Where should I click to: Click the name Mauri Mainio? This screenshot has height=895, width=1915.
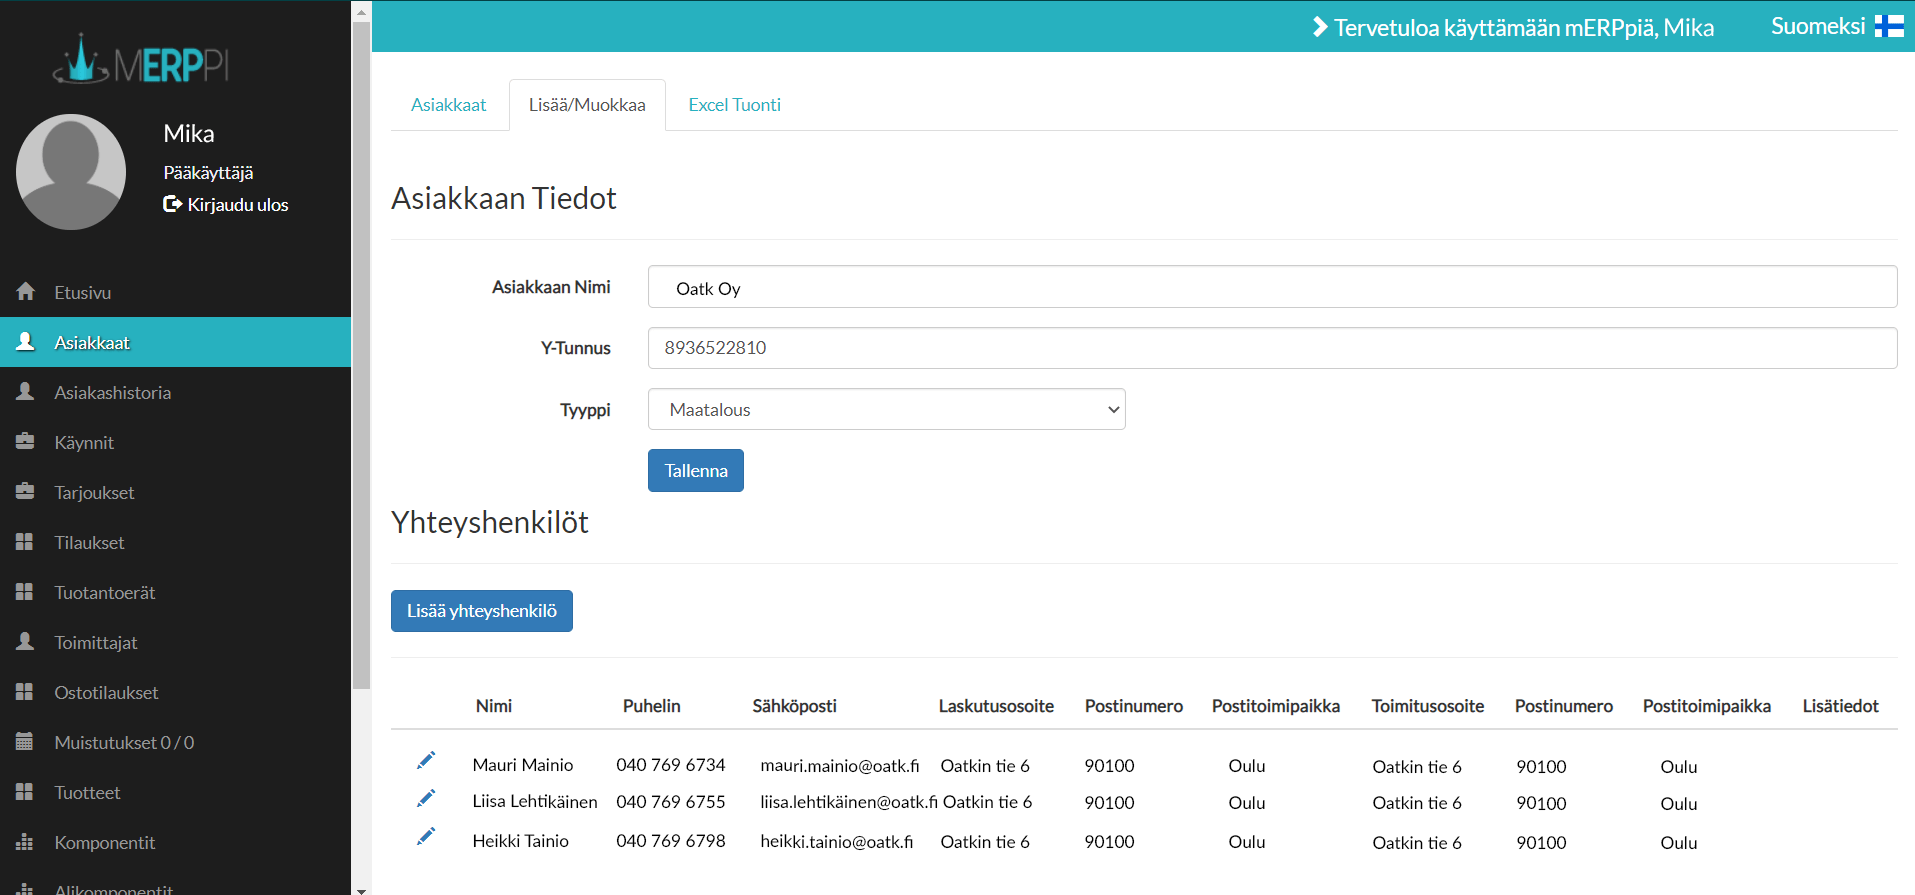pyautogui.click(x=523, y=765)
